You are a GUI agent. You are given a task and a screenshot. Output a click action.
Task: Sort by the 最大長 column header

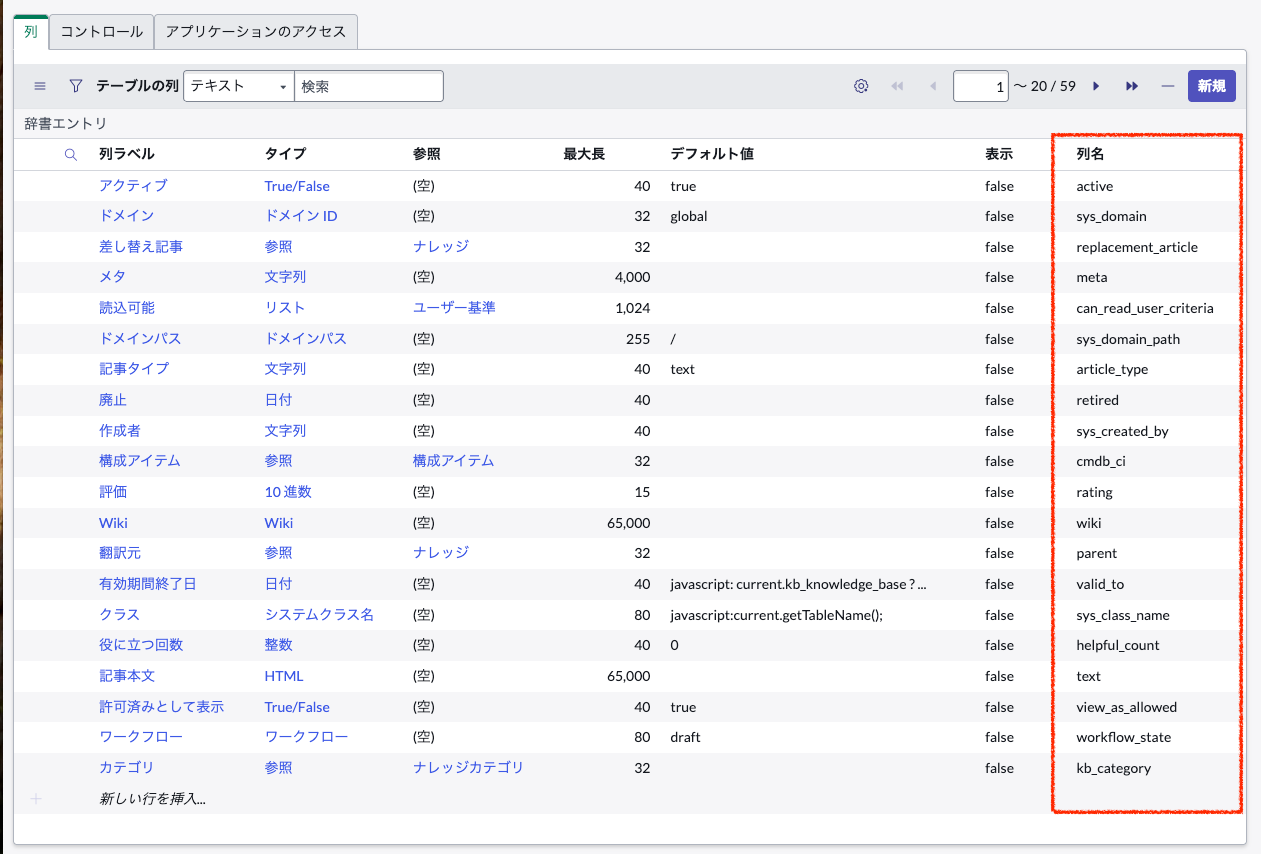click(584, 155)
